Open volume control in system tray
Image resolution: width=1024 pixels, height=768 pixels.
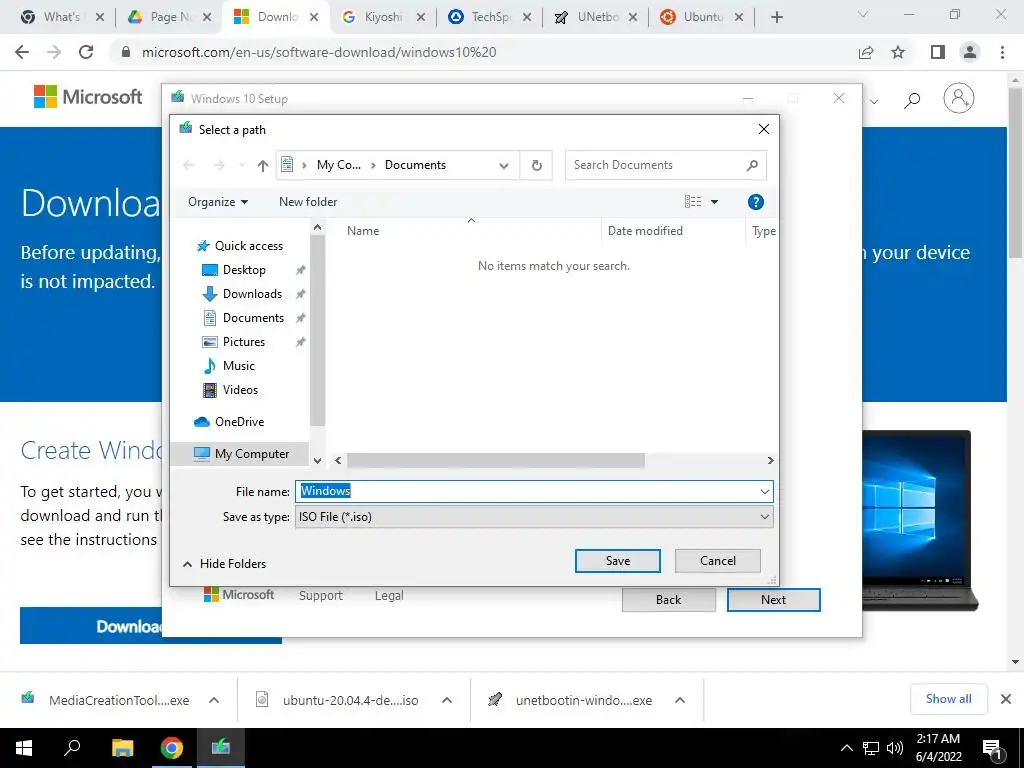[895, 748]
